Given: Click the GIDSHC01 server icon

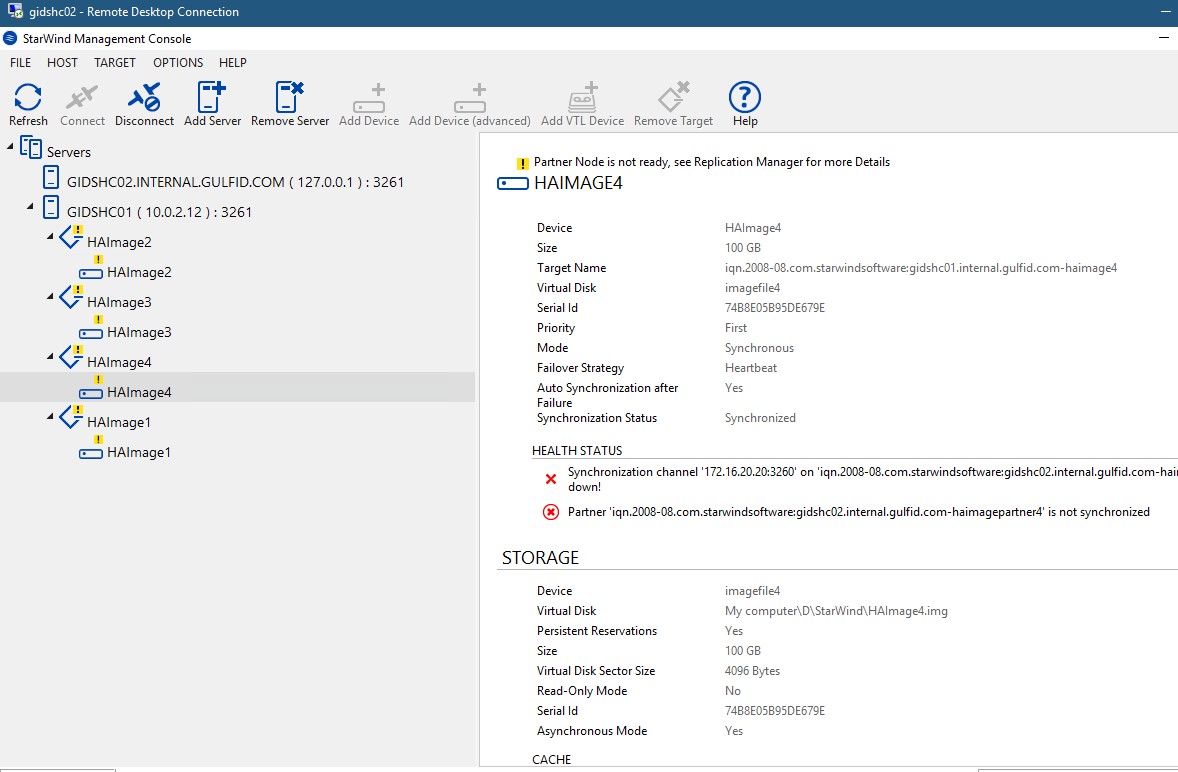Looking at the screenshot, I should click(x=51, y=207).
